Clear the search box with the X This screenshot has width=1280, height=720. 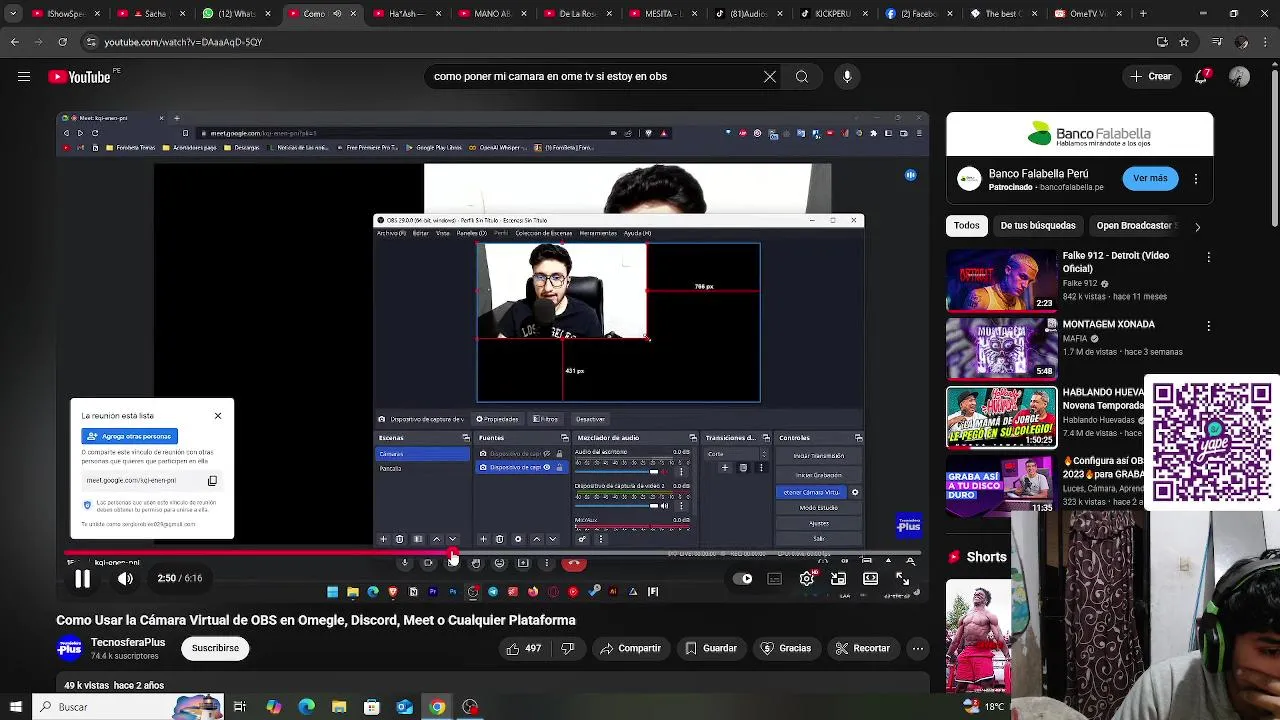pyautogui.click(x=770, y=77)
